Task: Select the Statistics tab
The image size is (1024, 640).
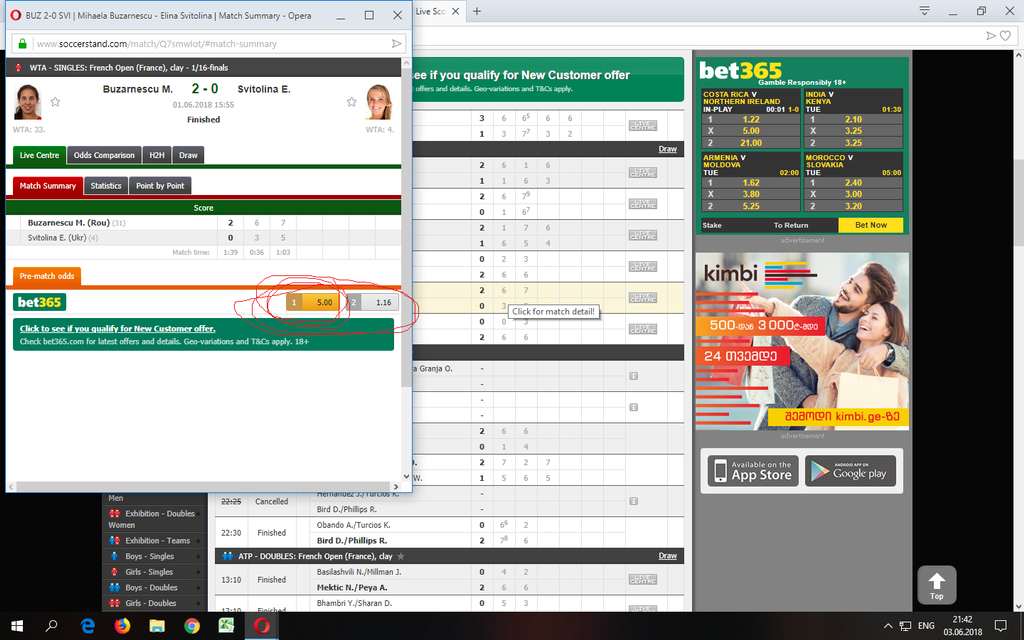Action: click(x=106, y=186)
